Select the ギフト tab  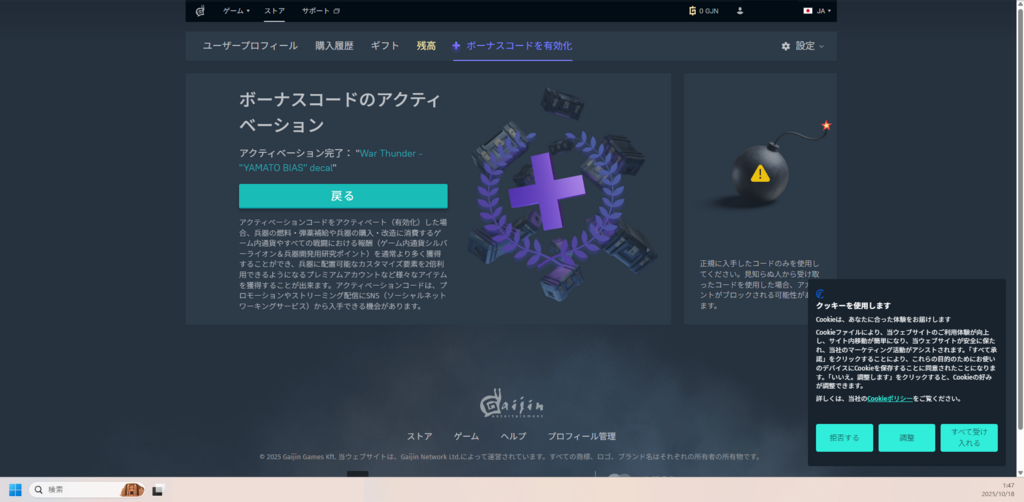tap(385, 46)
